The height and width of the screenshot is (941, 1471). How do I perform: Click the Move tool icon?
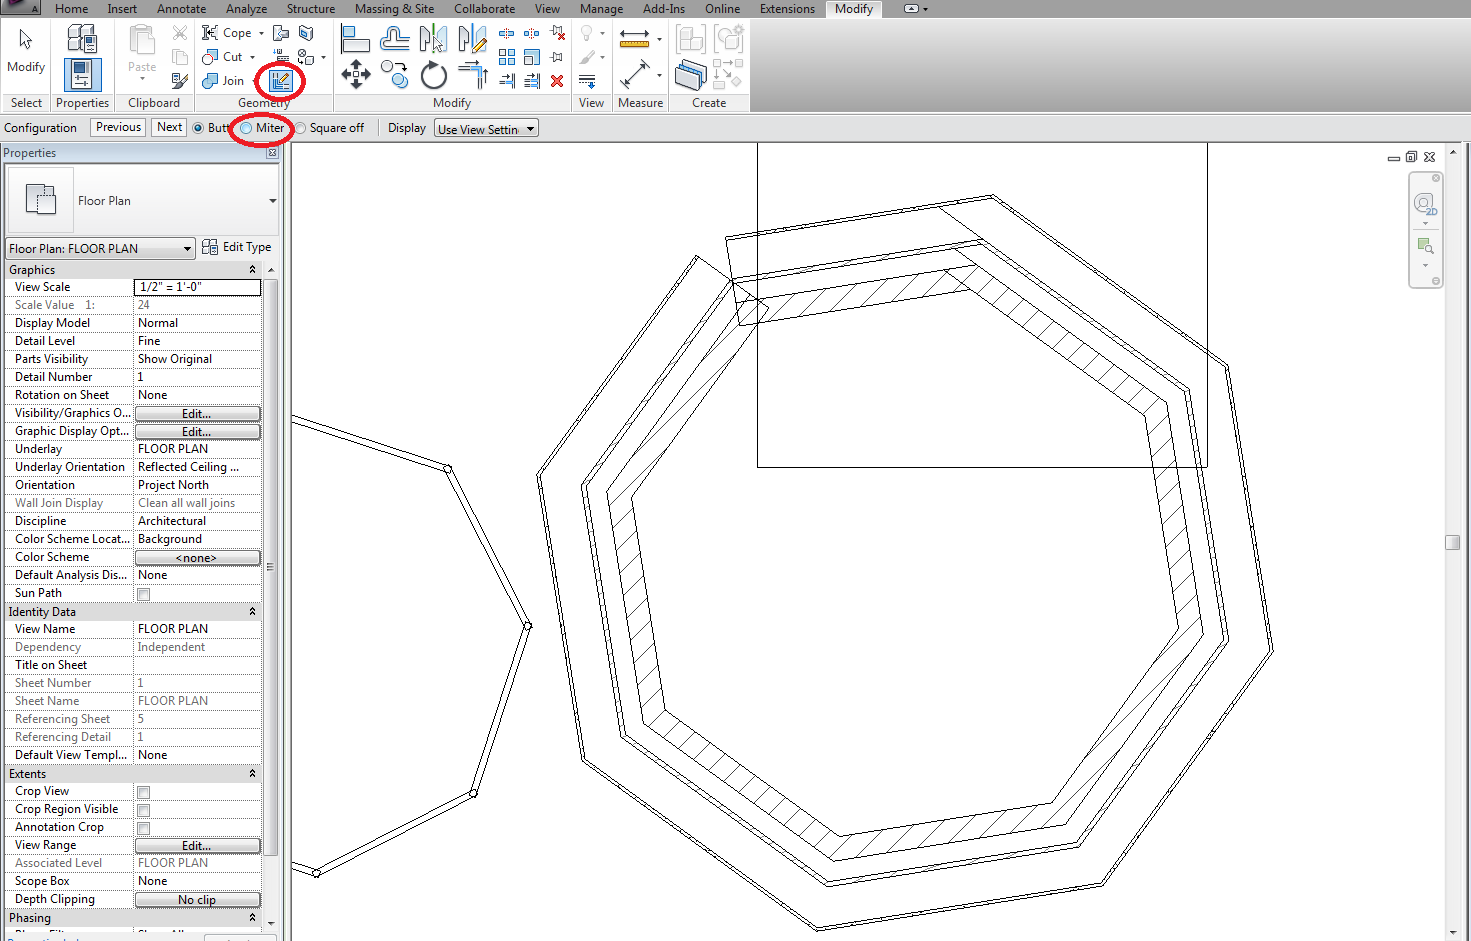pos(356,74)
